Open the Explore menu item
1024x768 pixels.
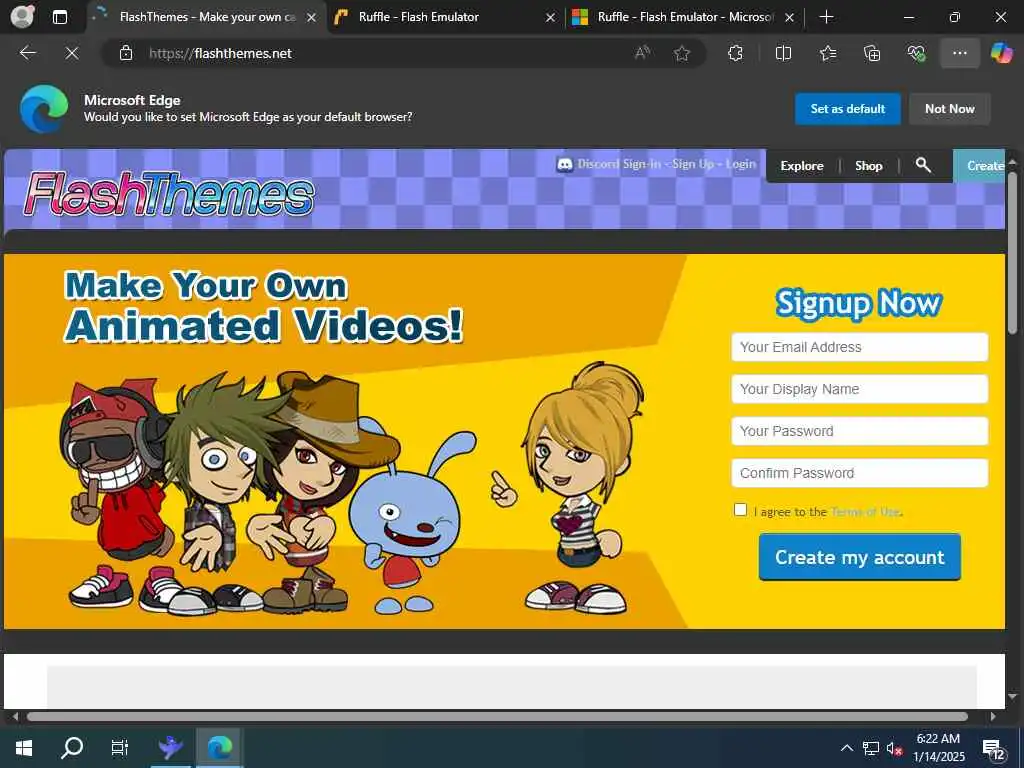tap(802, 166)
